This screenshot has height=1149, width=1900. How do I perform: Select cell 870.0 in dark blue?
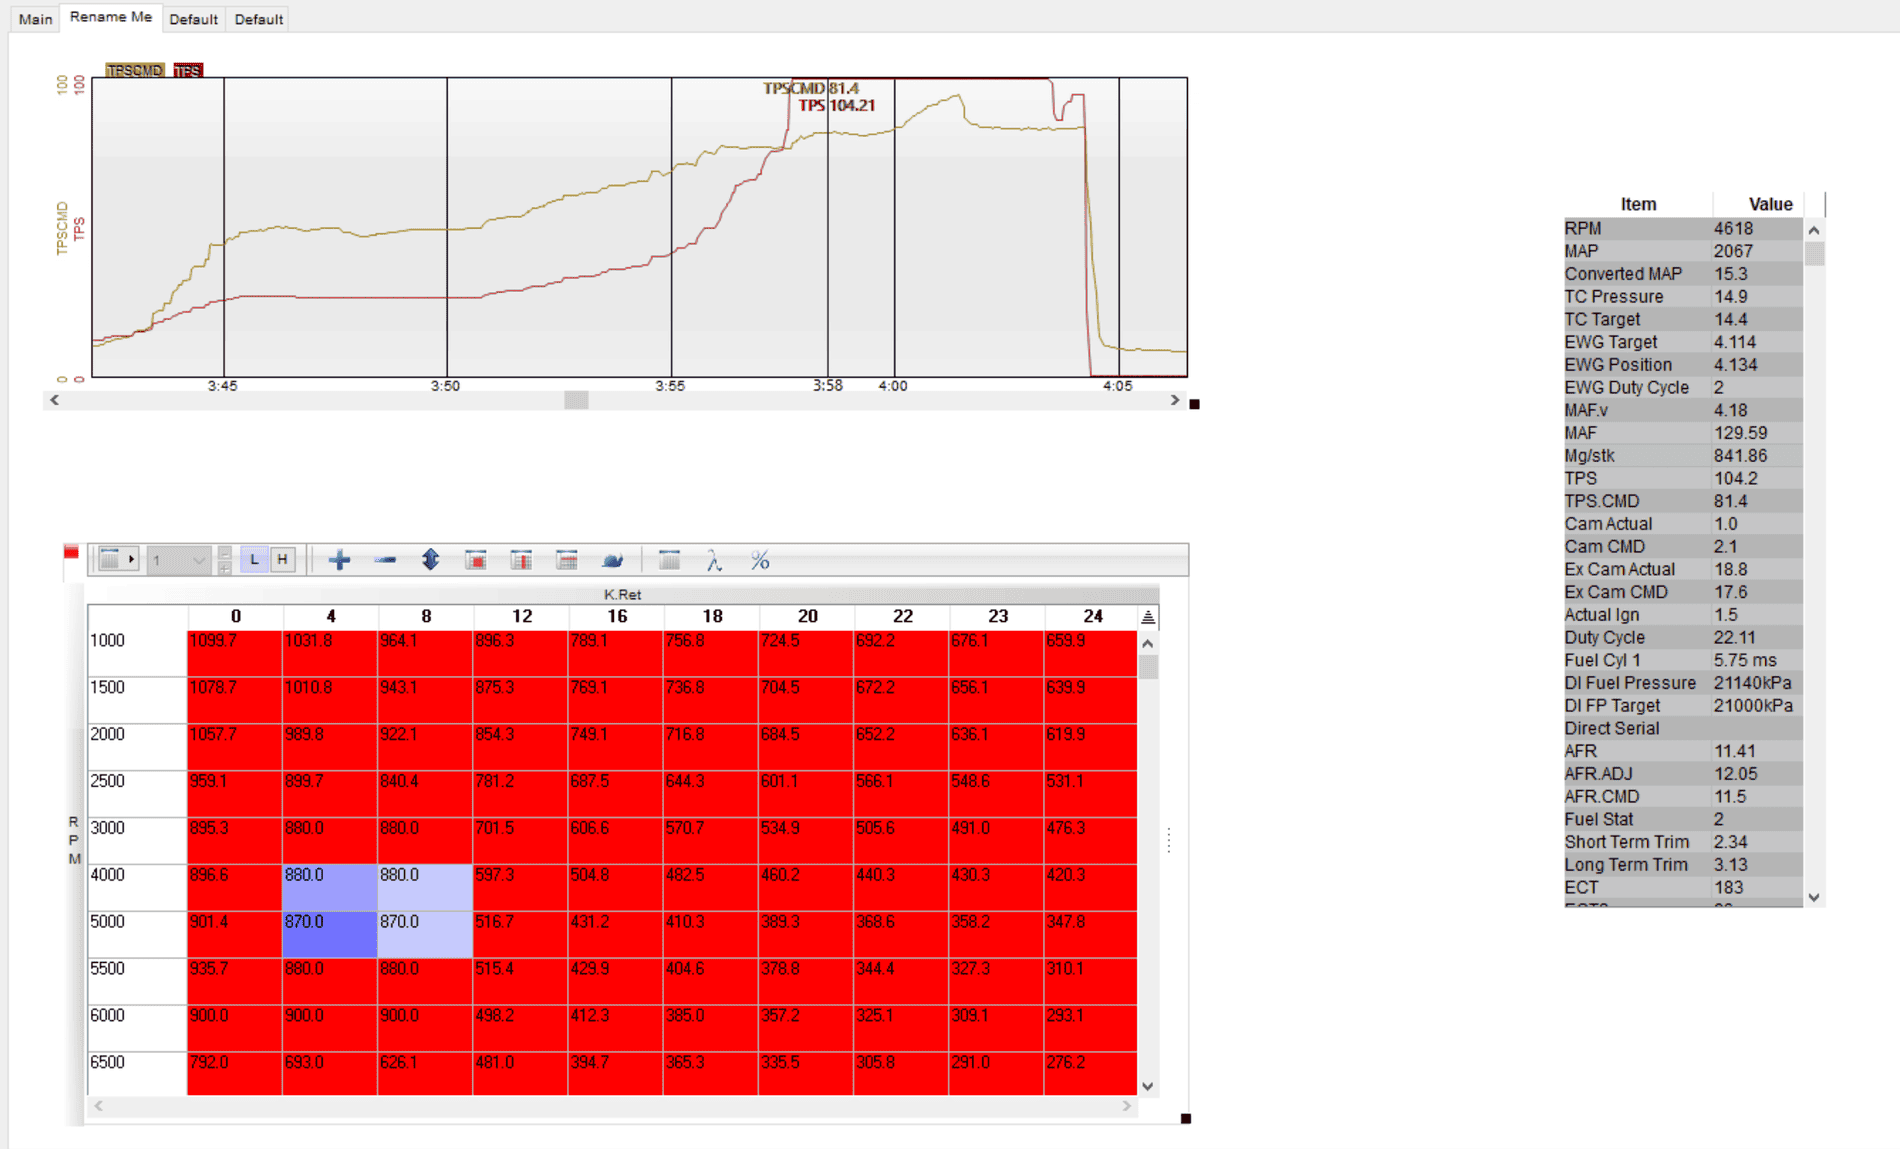pos(330,934)
